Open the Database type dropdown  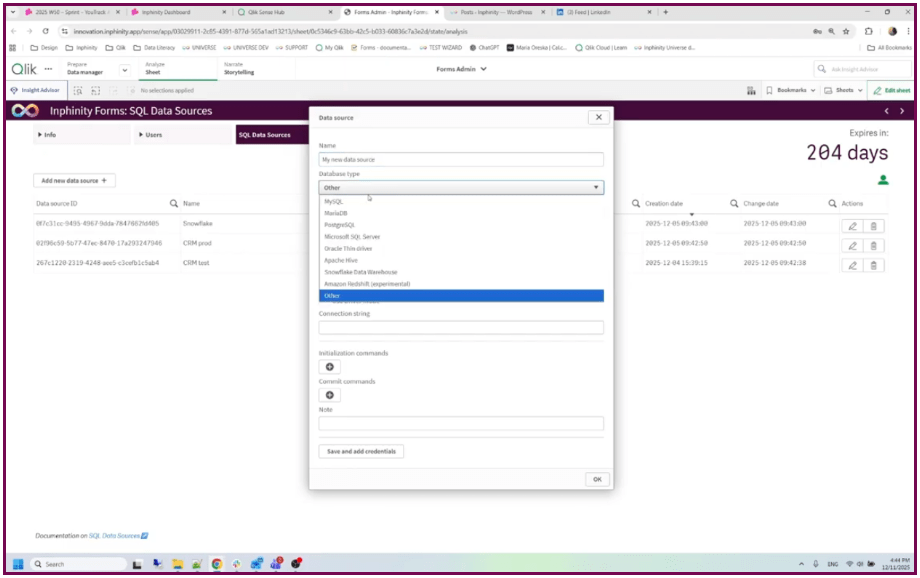pos(461,187)
